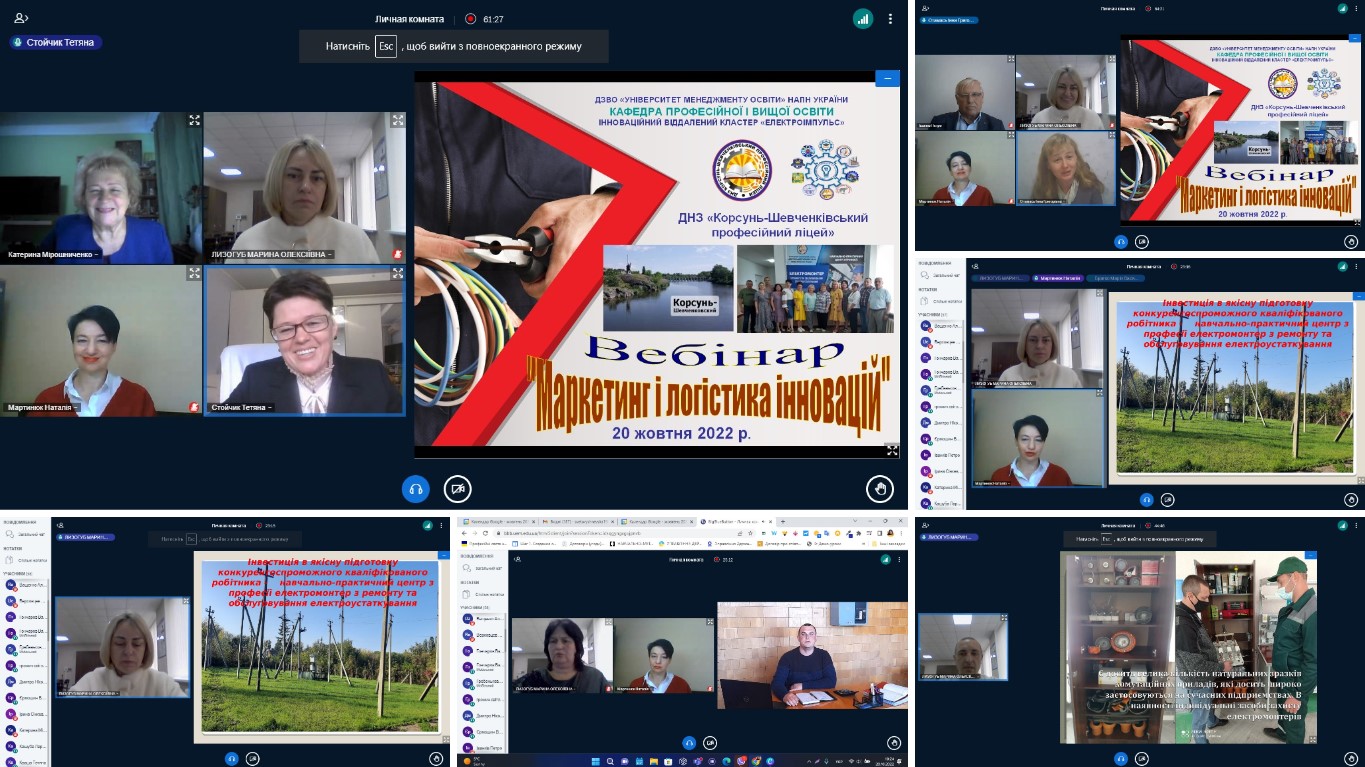Screen dimensions: 1365x767
Task: Click the Личная комната title in largest window
Action: tap(409, 19)
